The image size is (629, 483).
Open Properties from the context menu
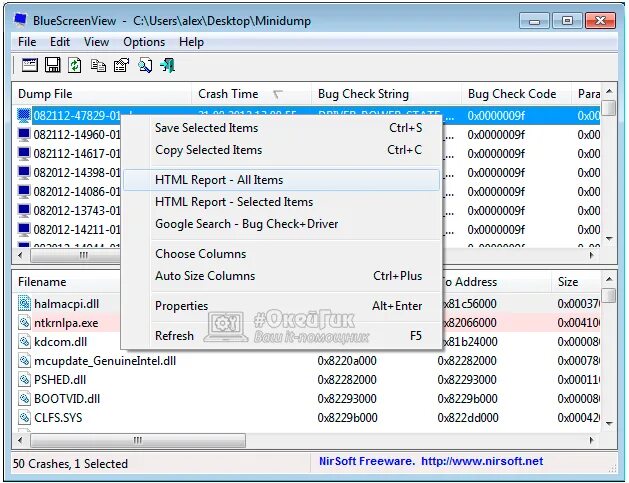(x=282, y=306)
